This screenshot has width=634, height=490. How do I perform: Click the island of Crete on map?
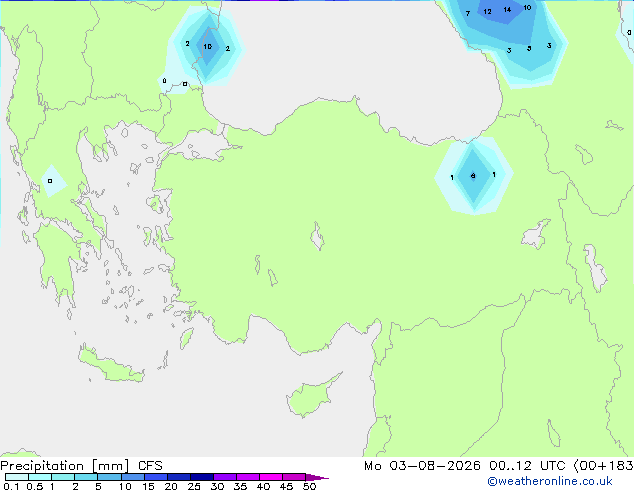(110, 365)
